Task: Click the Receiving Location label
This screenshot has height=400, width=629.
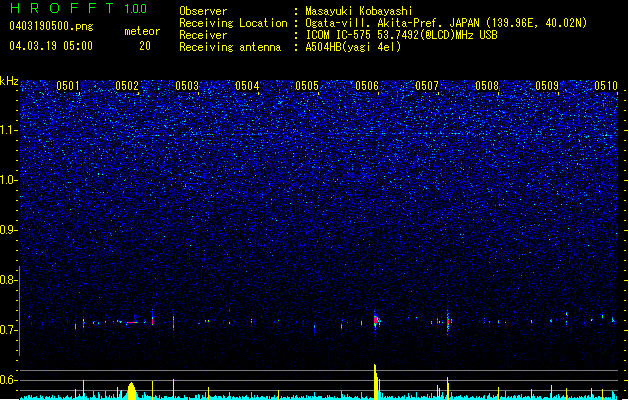Action: (233, 23)
